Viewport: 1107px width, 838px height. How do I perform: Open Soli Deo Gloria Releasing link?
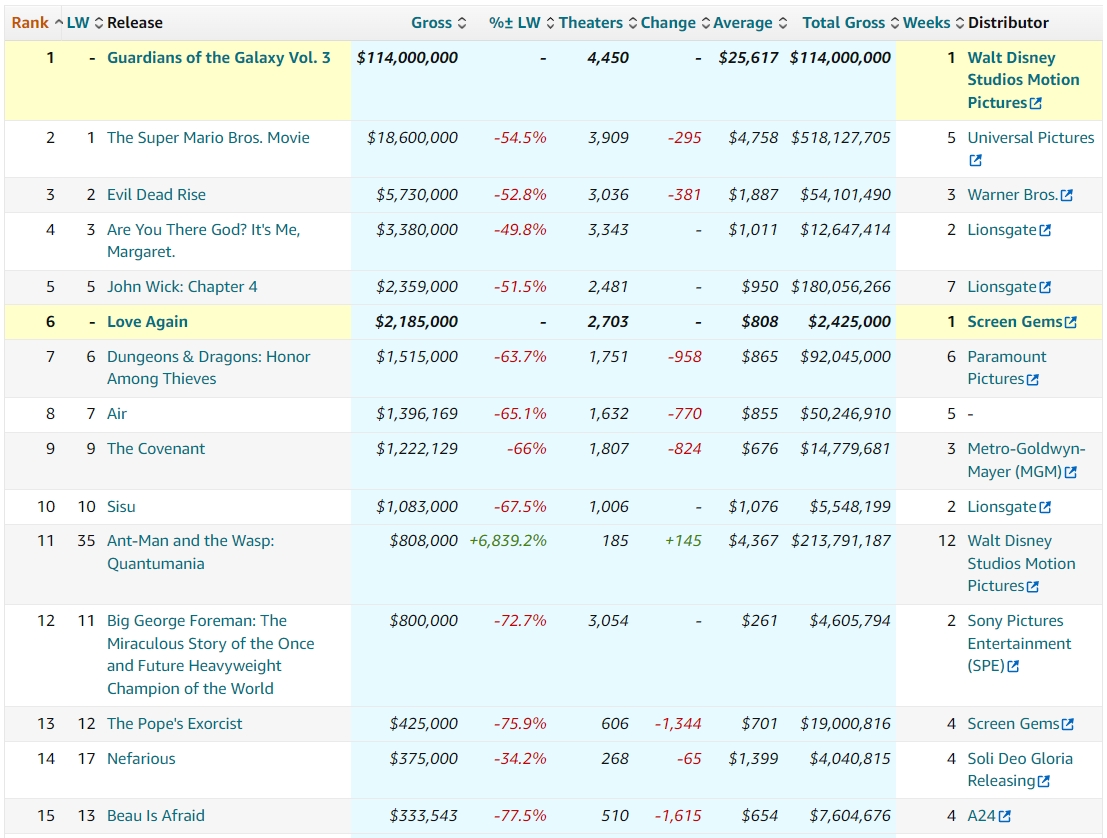pos(1019,770)
